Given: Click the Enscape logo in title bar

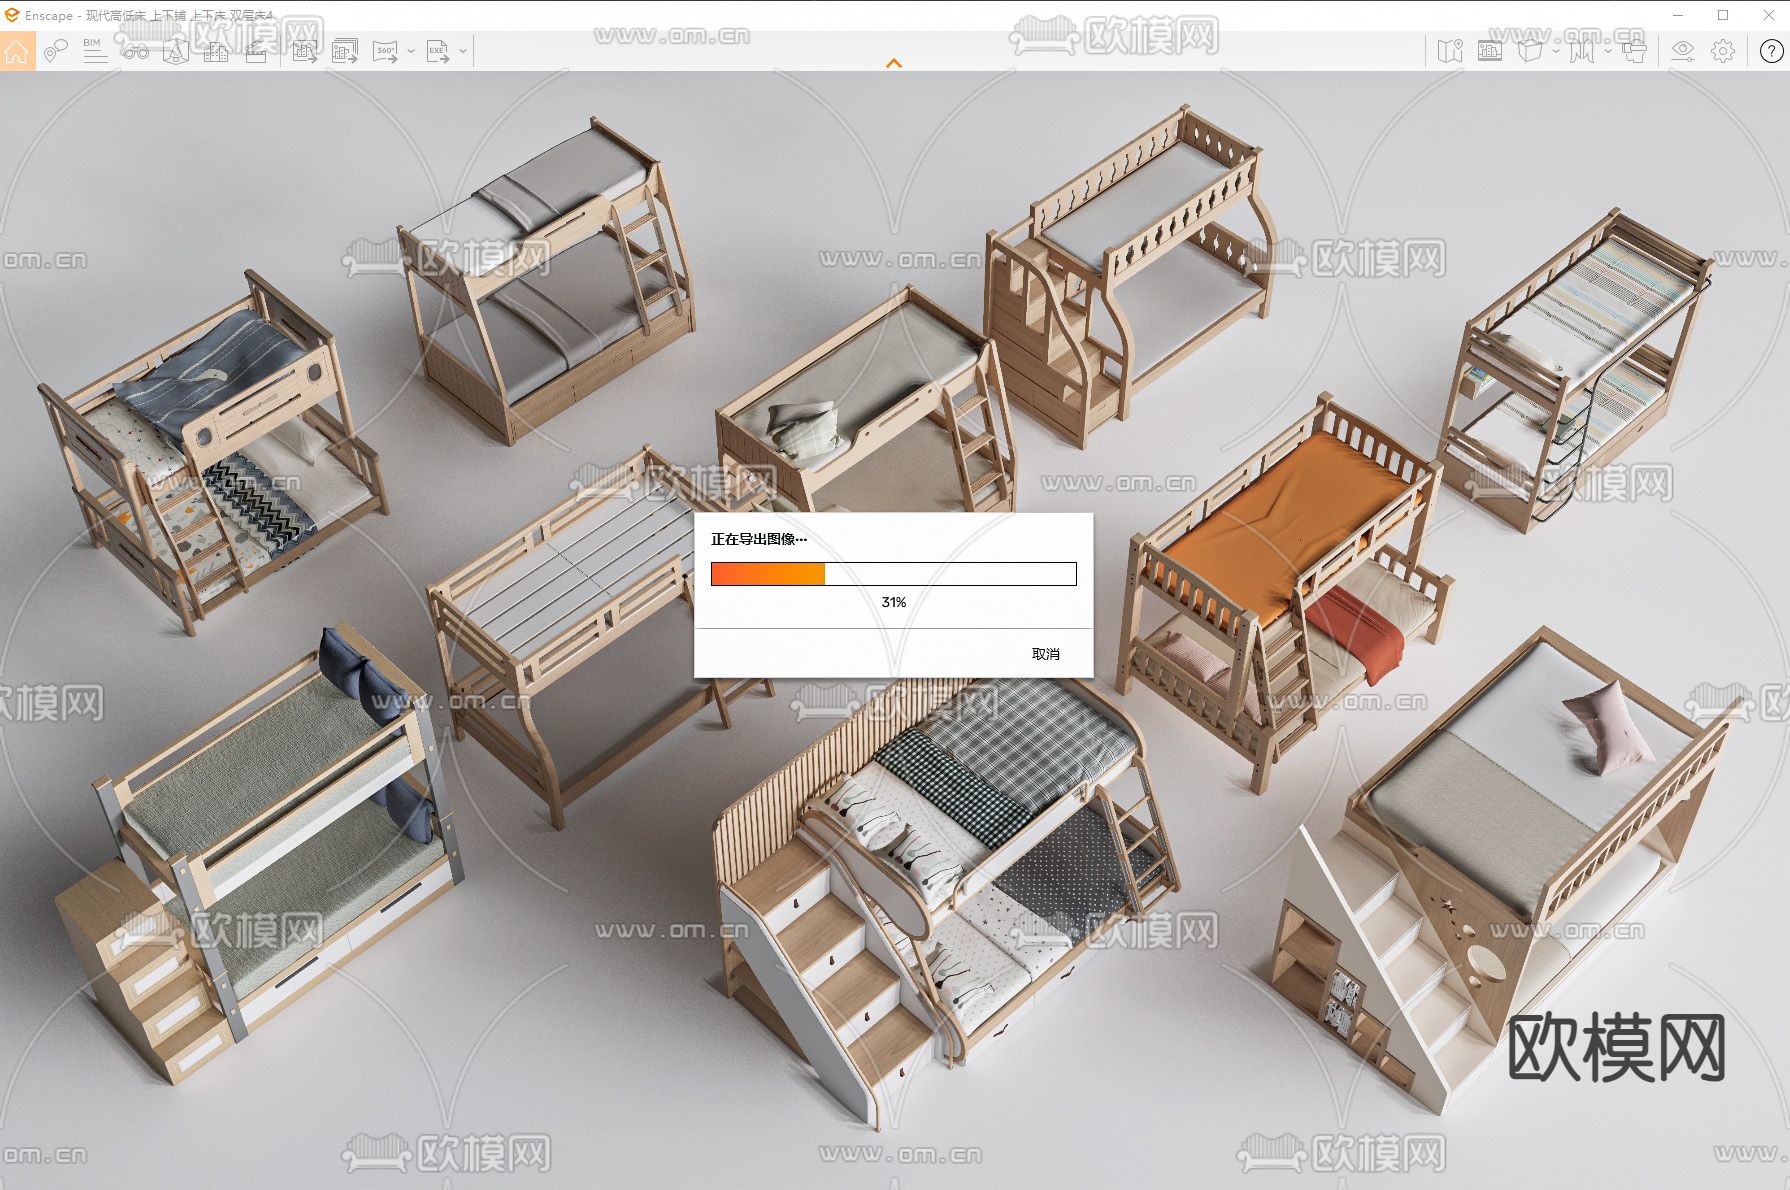Looking at the screenshot, I should (x=12, y=15).
